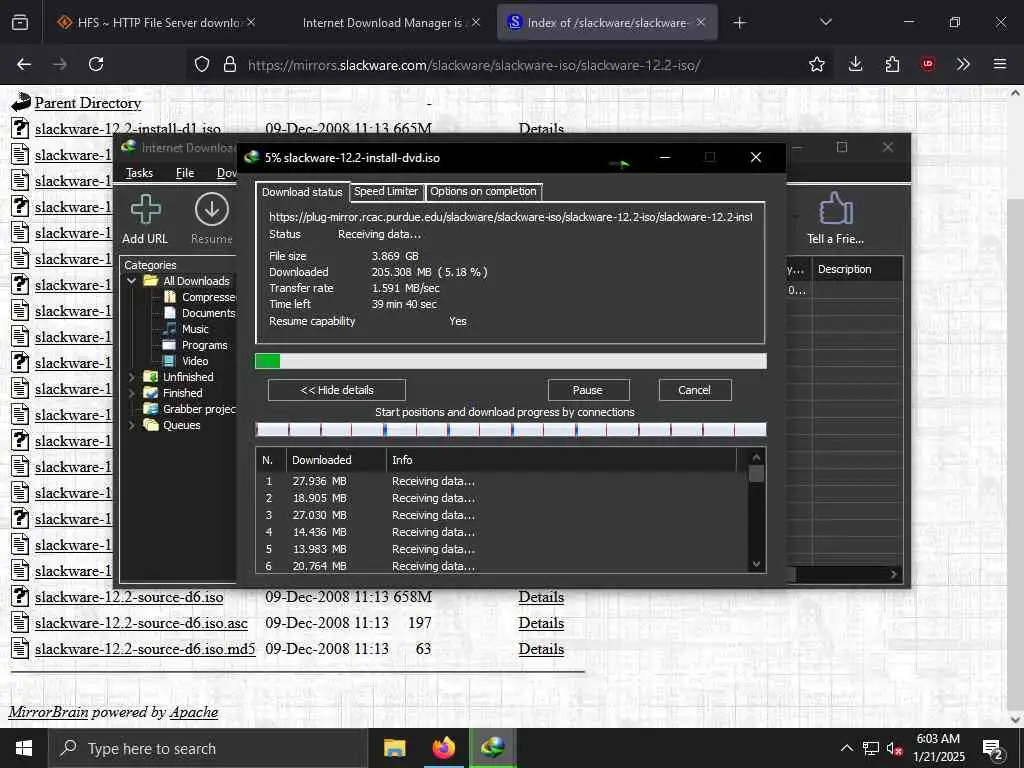Image resolution: width=1024 pixels, height=768 pixels.
Task: Click the green download progress bar
Action: point(511,361)
